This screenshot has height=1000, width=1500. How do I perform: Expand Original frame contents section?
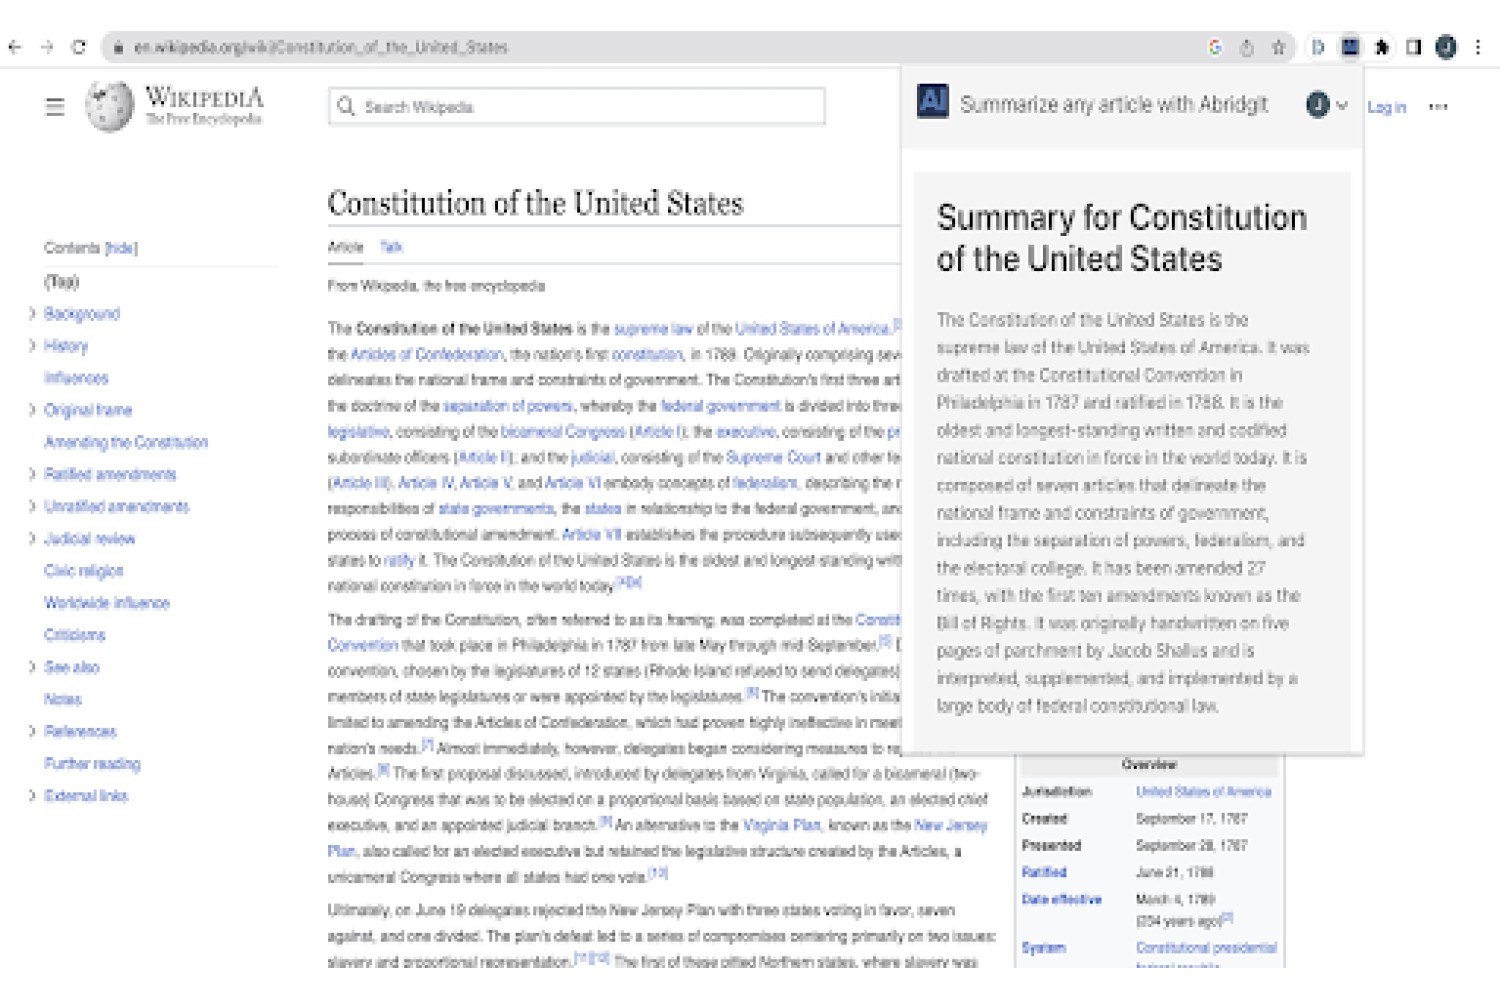pyautogui.click(x=32, y=410)
